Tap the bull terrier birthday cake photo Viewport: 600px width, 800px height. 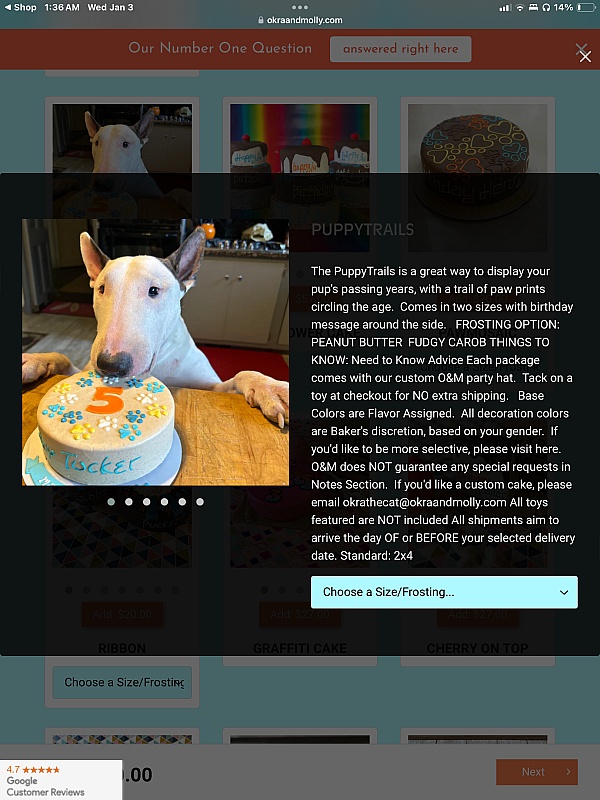[155, 352]
